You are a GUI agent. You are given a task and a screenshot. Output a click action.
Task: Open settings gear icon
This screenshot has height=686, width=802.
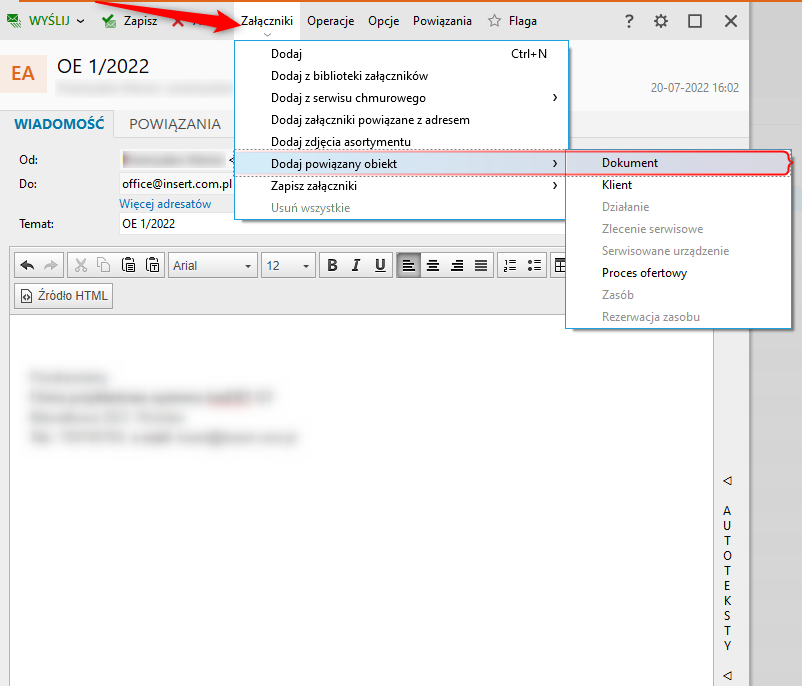click(x=661, y=21)
